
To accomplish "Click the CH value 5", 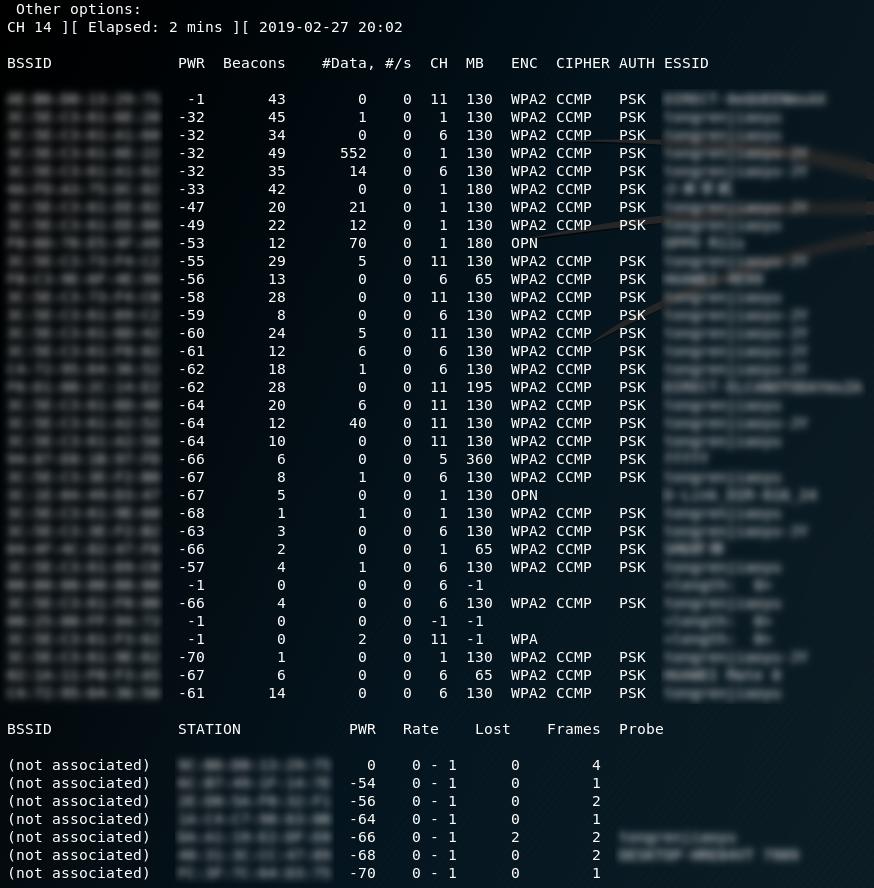I will (x=443, y=460).
